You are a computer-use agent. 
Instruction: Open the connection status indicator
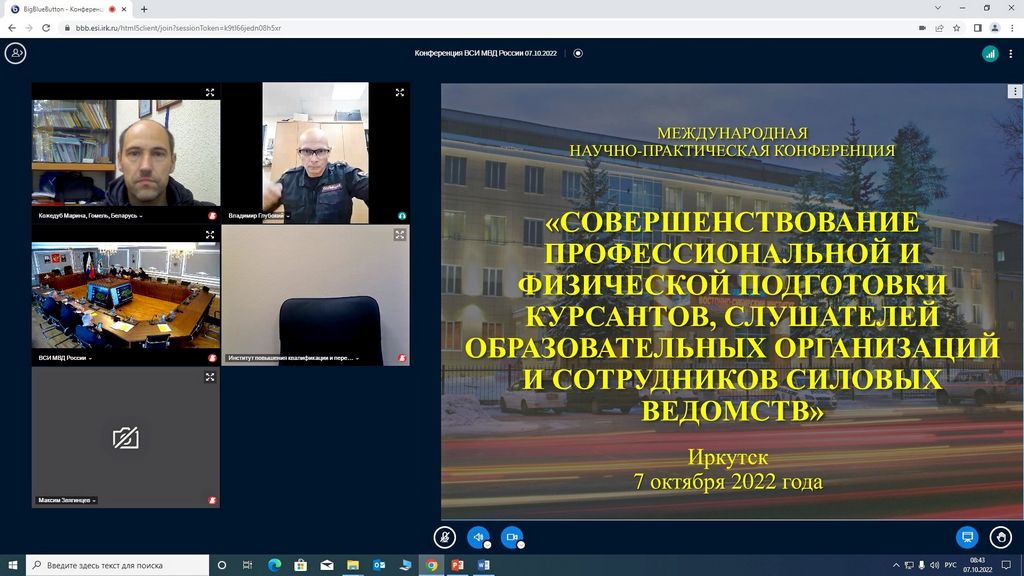tap(989, 53)
